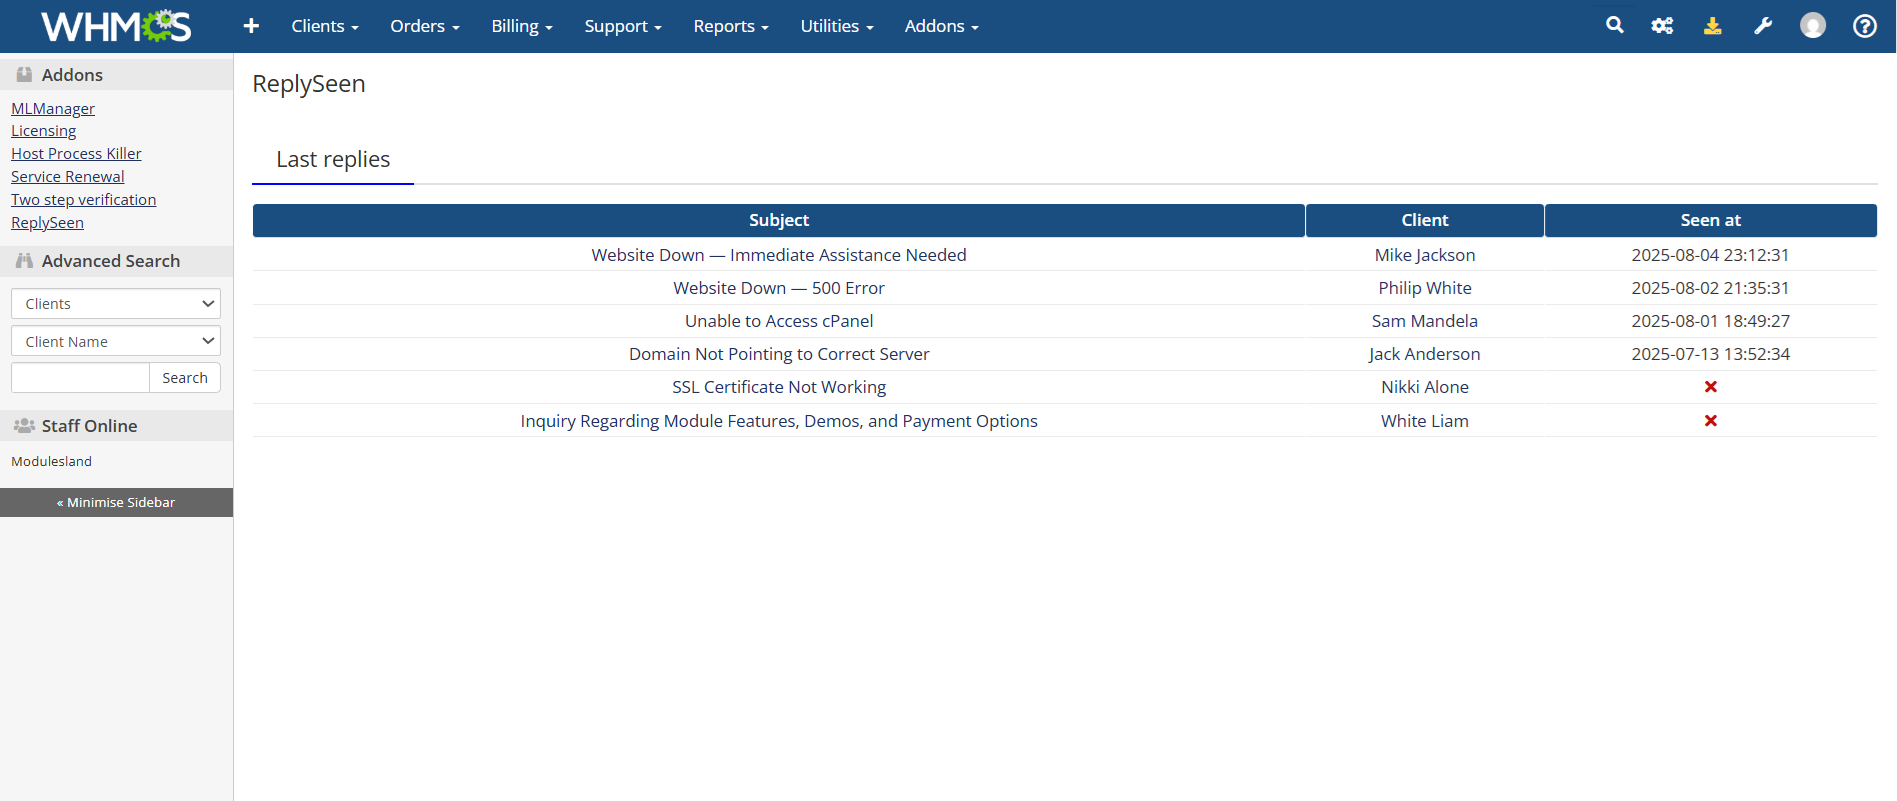Click the Search button
Image resolution: width=1897 pixels, height=801 pixels.
click(x=185, y=378)
